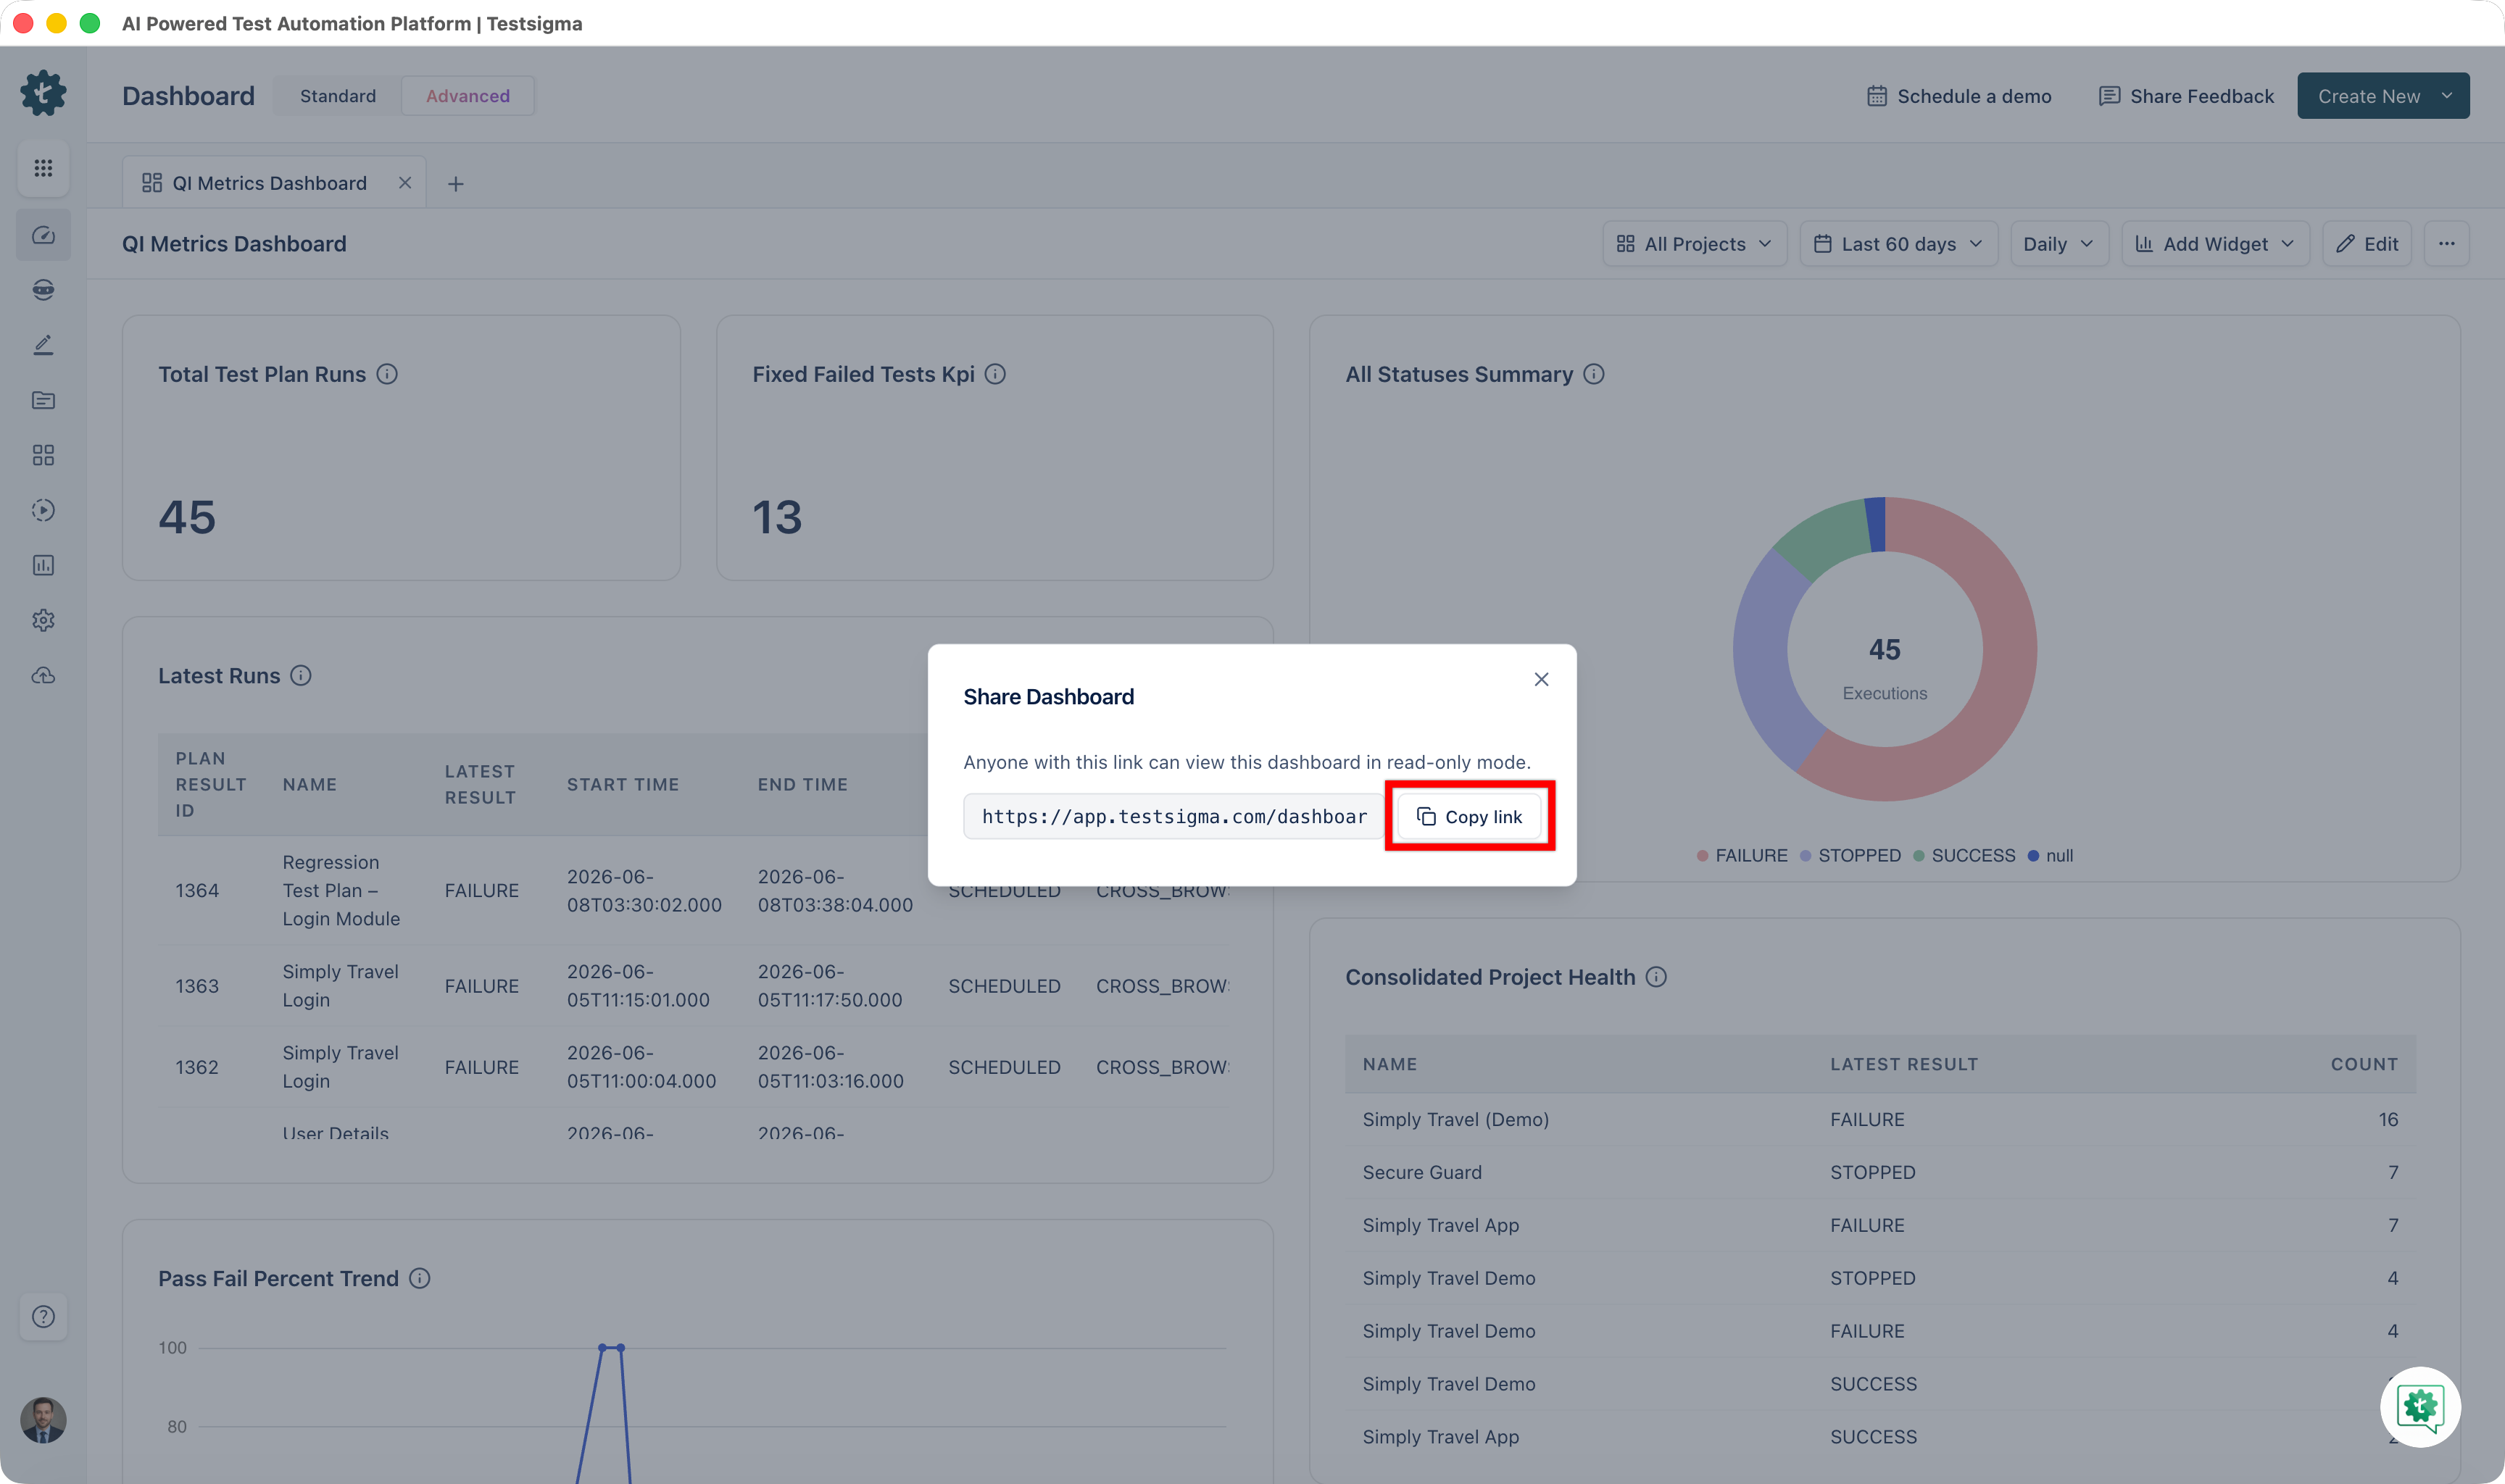This screenshot has height=1484, width=2505.
Task: Toggle FAILURE legend item in chart
Action: (1742, 856)
